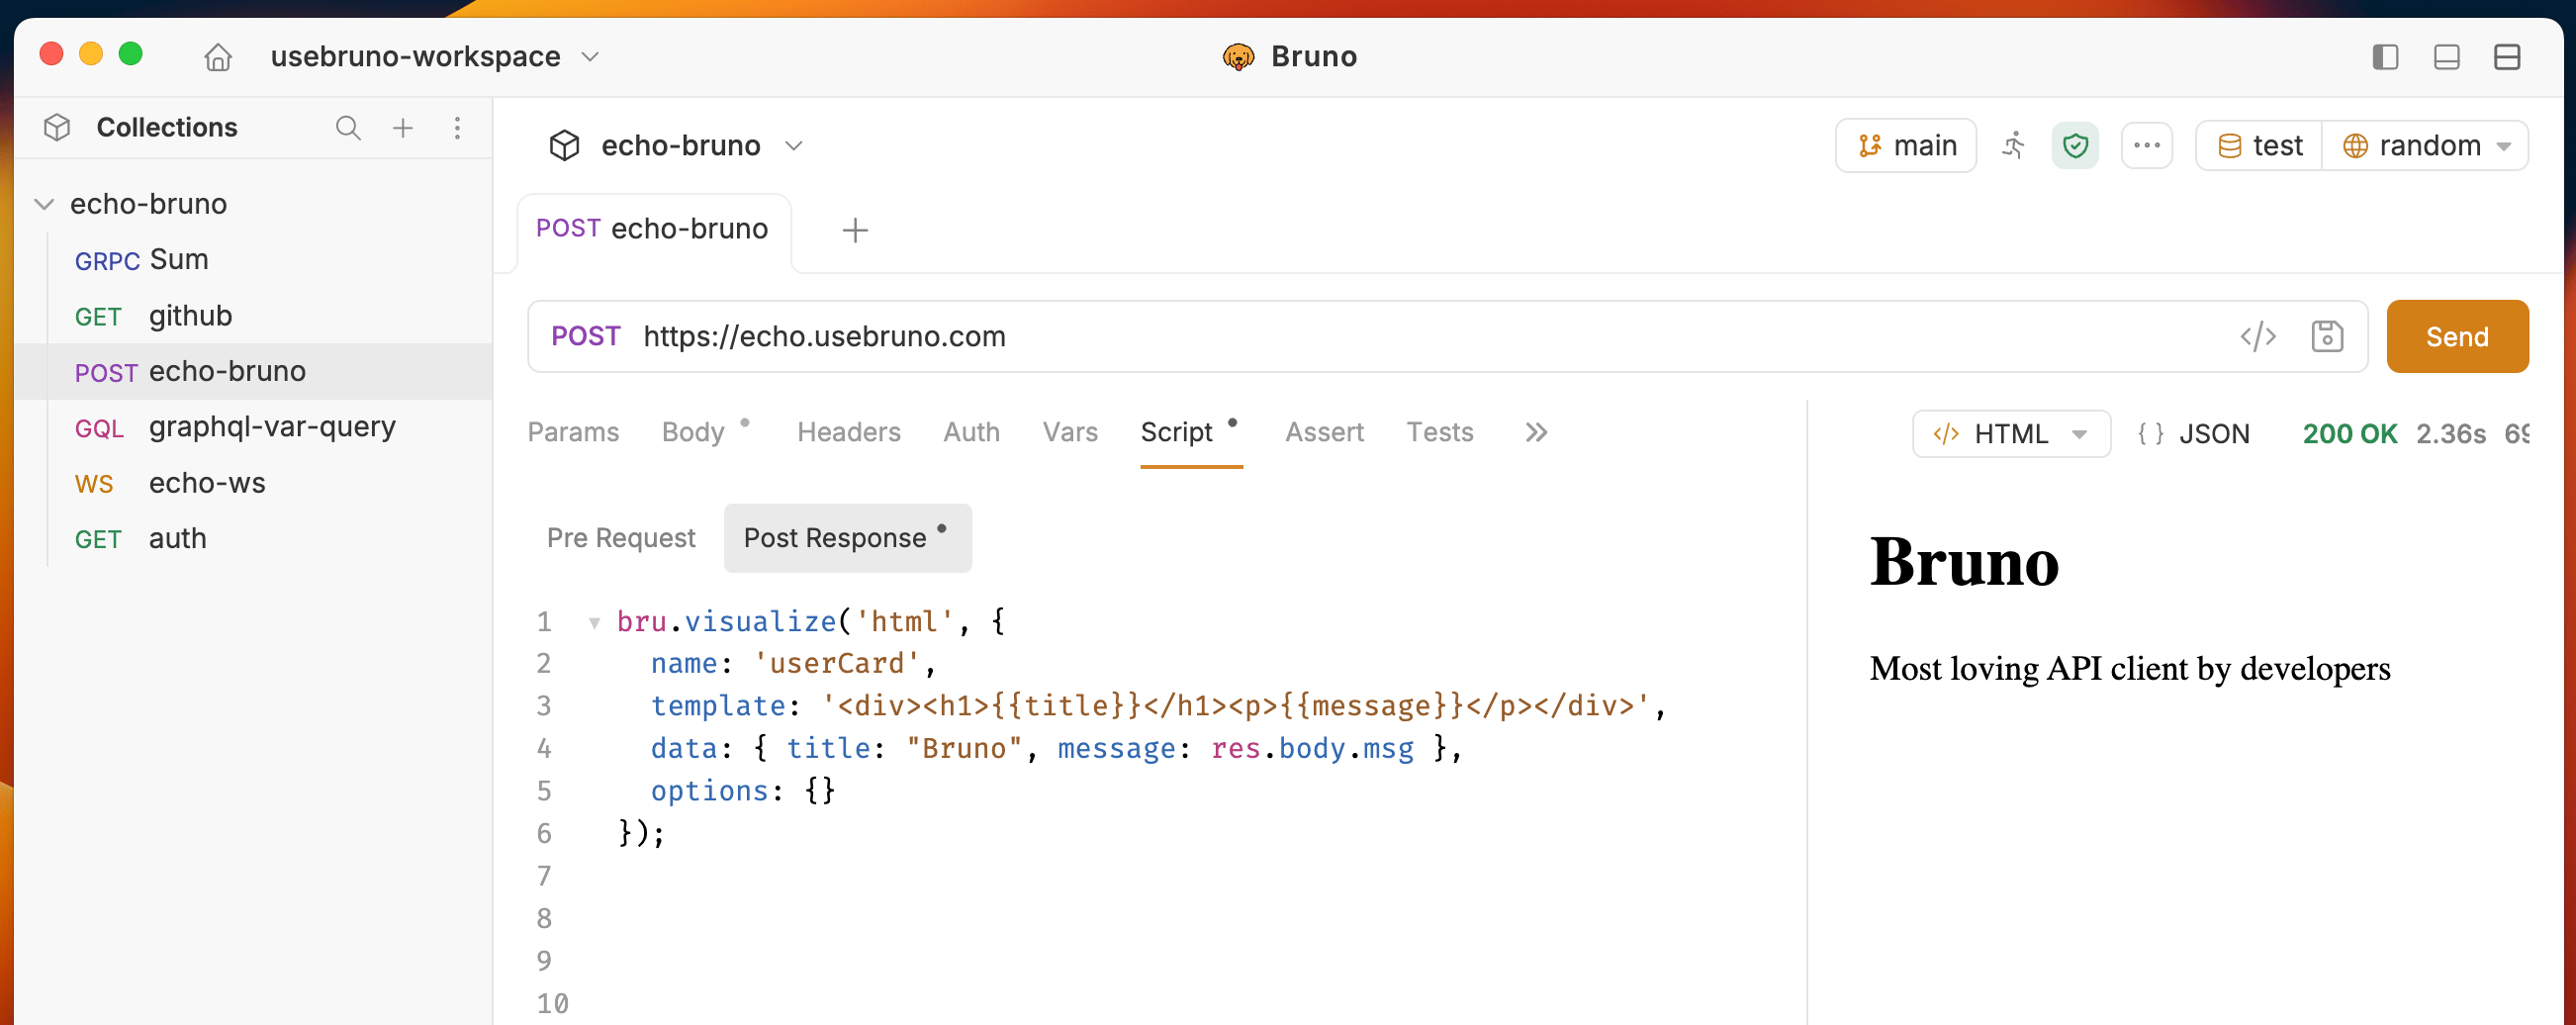
Task: Search collections with the magnifier icon
Action: tap(348, 127)
